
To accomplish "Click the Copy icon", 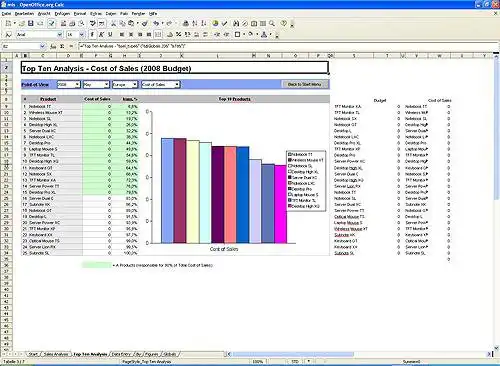I will (122, 23).
